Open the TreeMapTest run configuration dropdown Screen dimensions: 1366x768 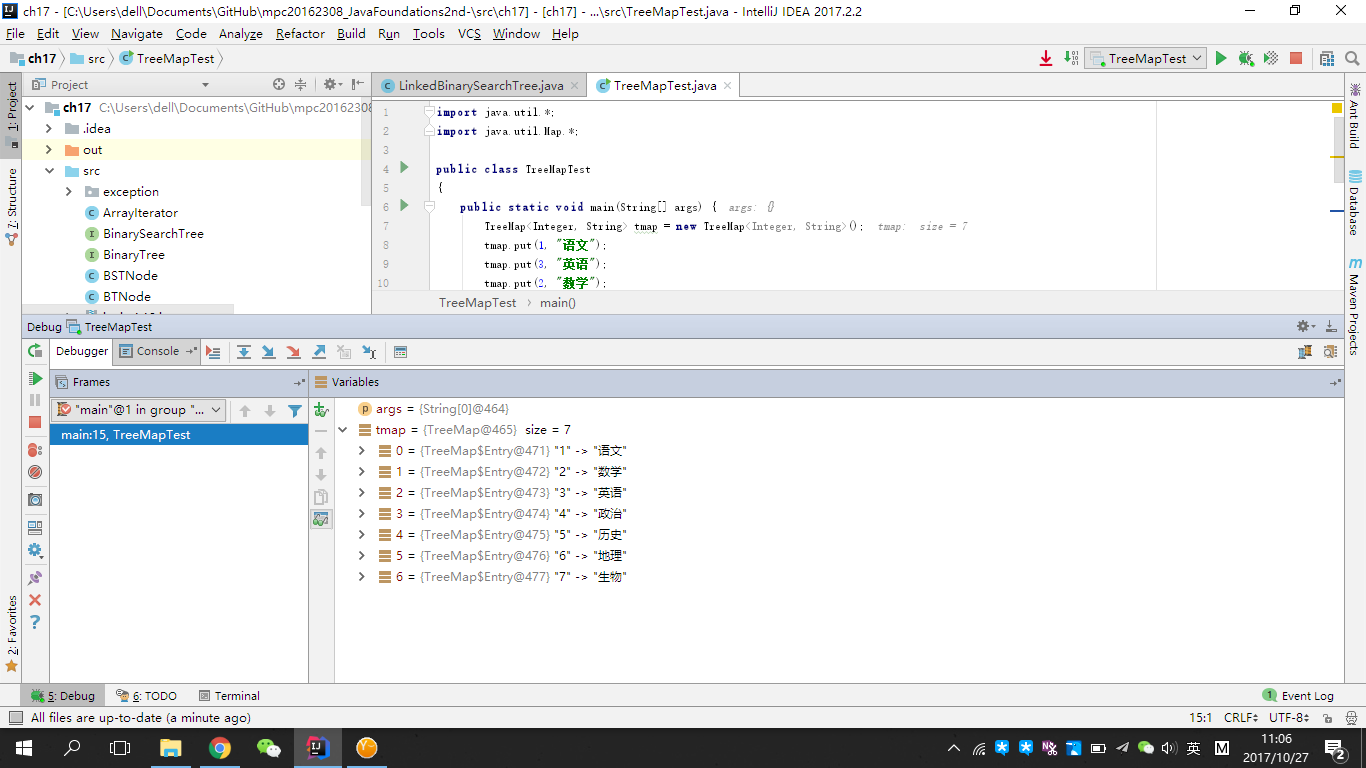(x=1146, y=58)
